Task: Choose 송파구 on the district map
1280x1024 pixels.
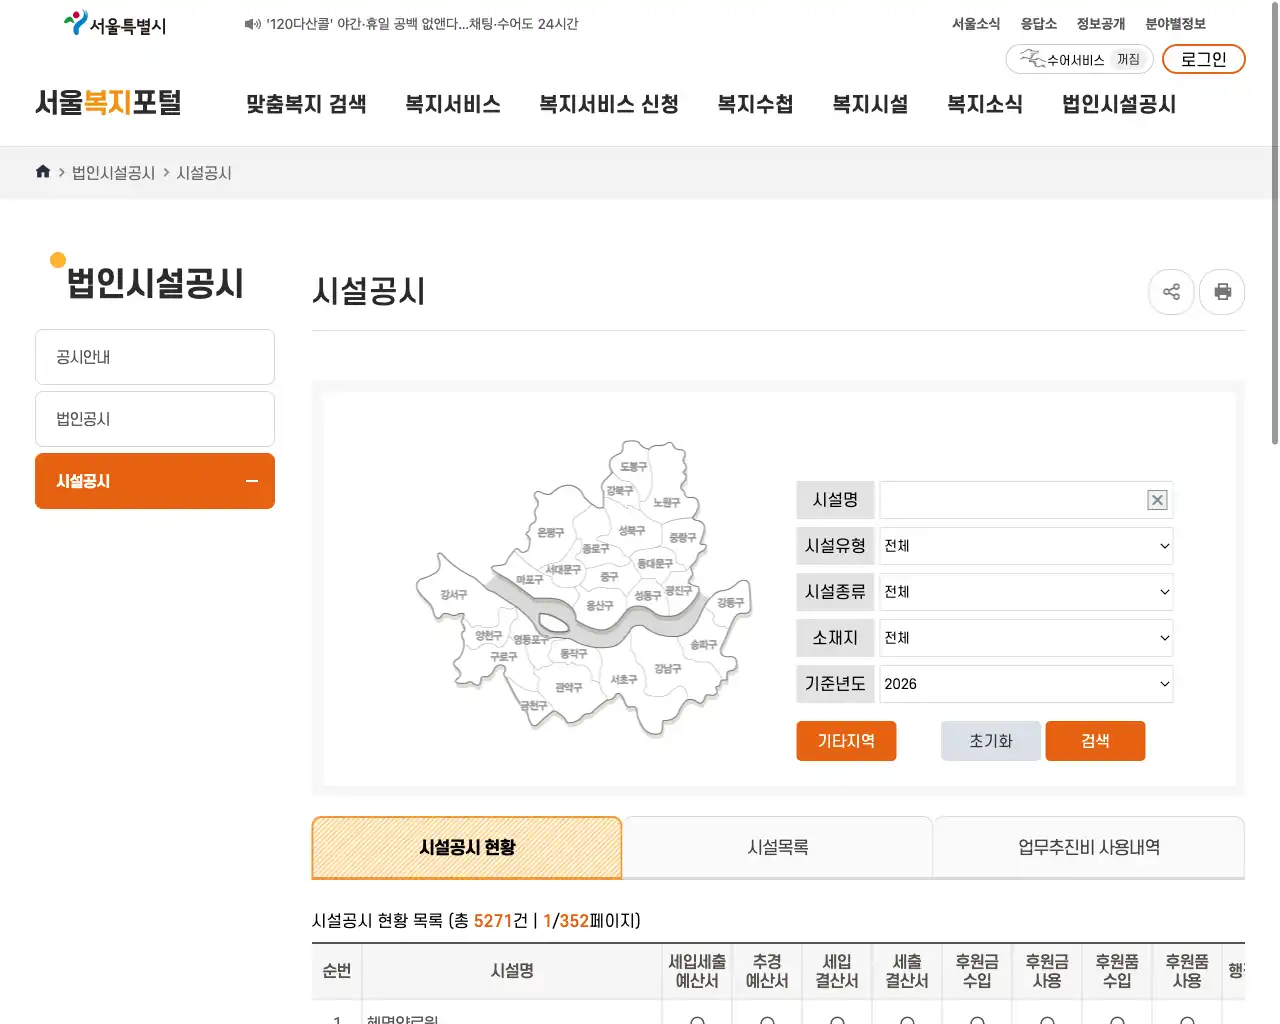Action: (703, 645)
